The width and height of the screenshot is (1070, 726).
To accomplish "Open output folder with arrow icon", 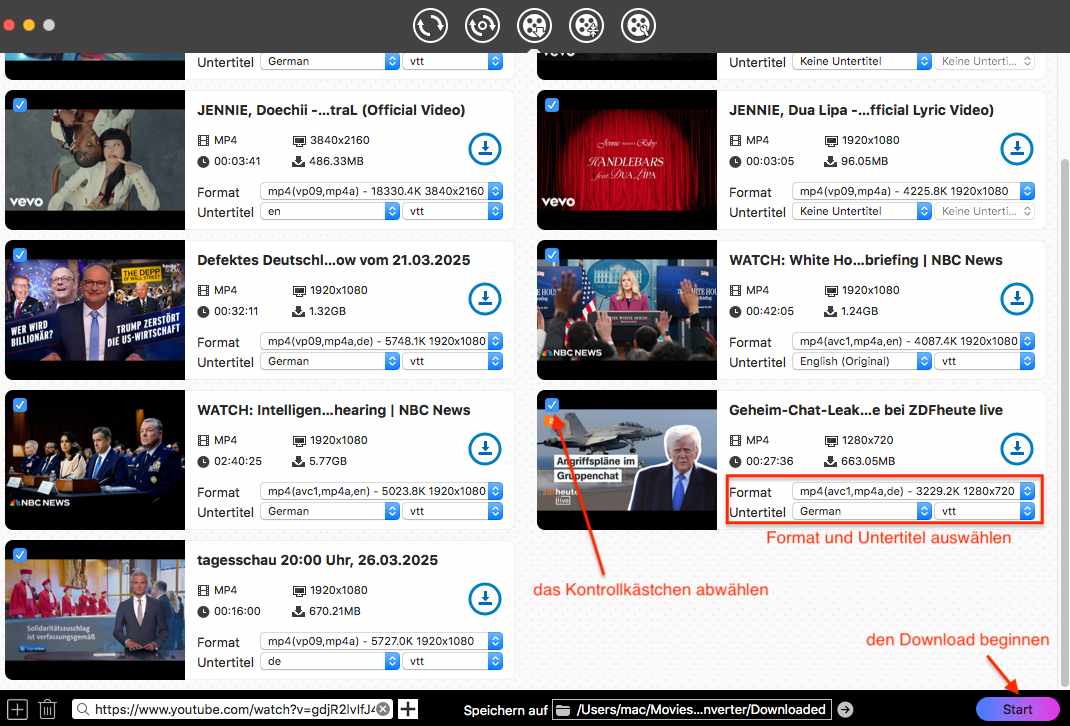I will click(845, 709).
